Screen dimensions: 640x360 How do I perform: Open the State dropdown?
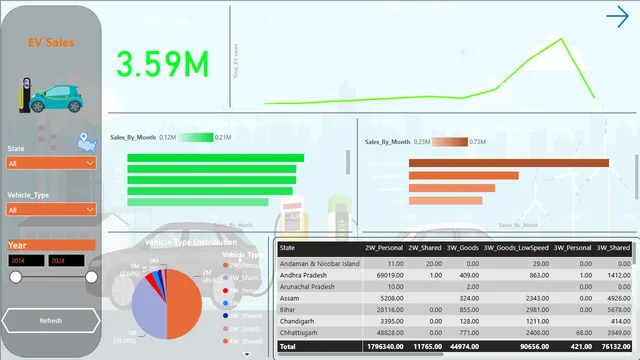[51, 163]
